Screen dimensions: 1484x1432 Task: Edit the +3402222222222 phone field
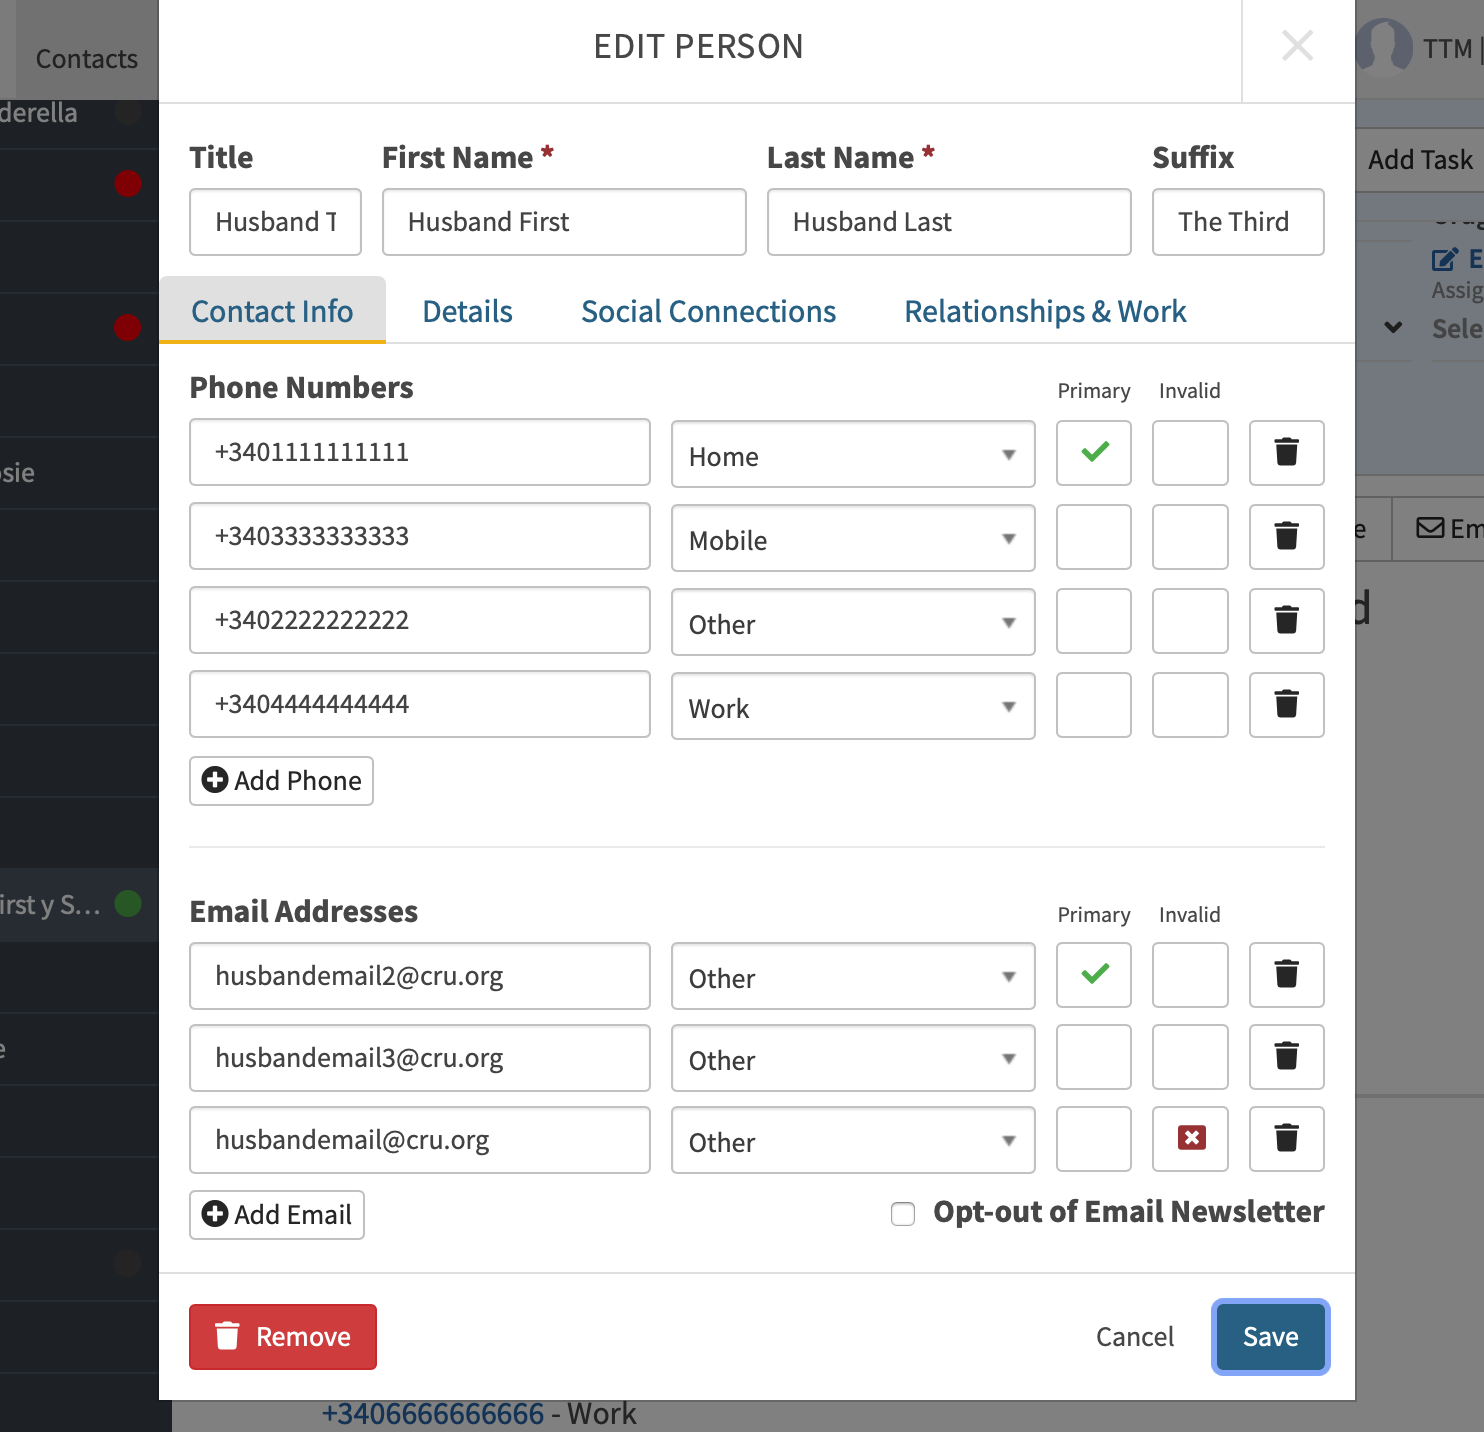click(x=420, y=620)
